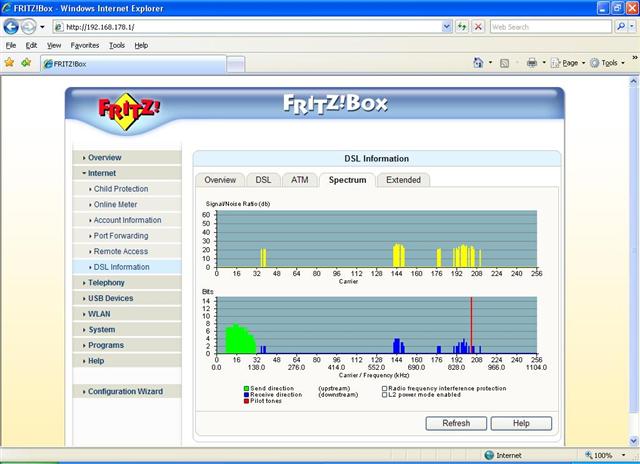Open Online Meter in the sidebar
Screen dimensions: 640x464
point(127,204)
